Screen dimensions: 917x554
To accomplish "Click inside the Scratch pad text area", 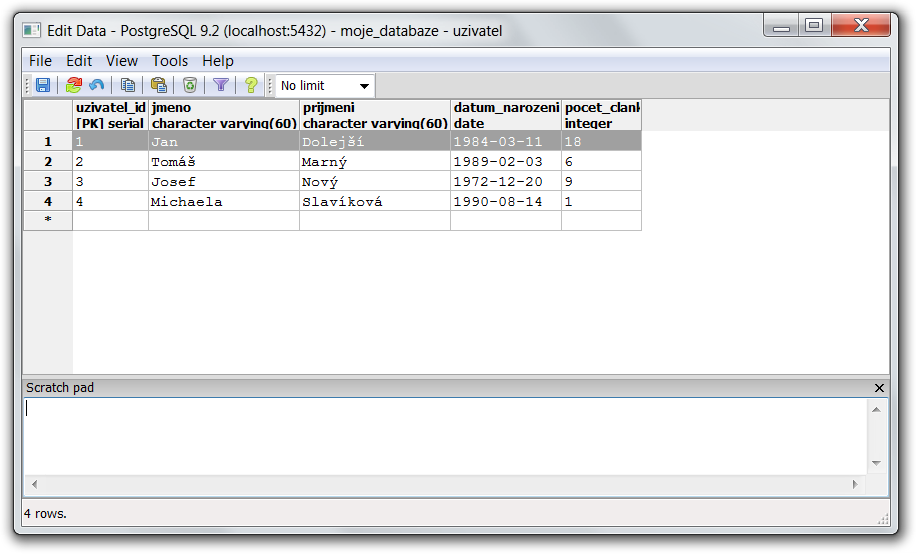I will (440, 435).
